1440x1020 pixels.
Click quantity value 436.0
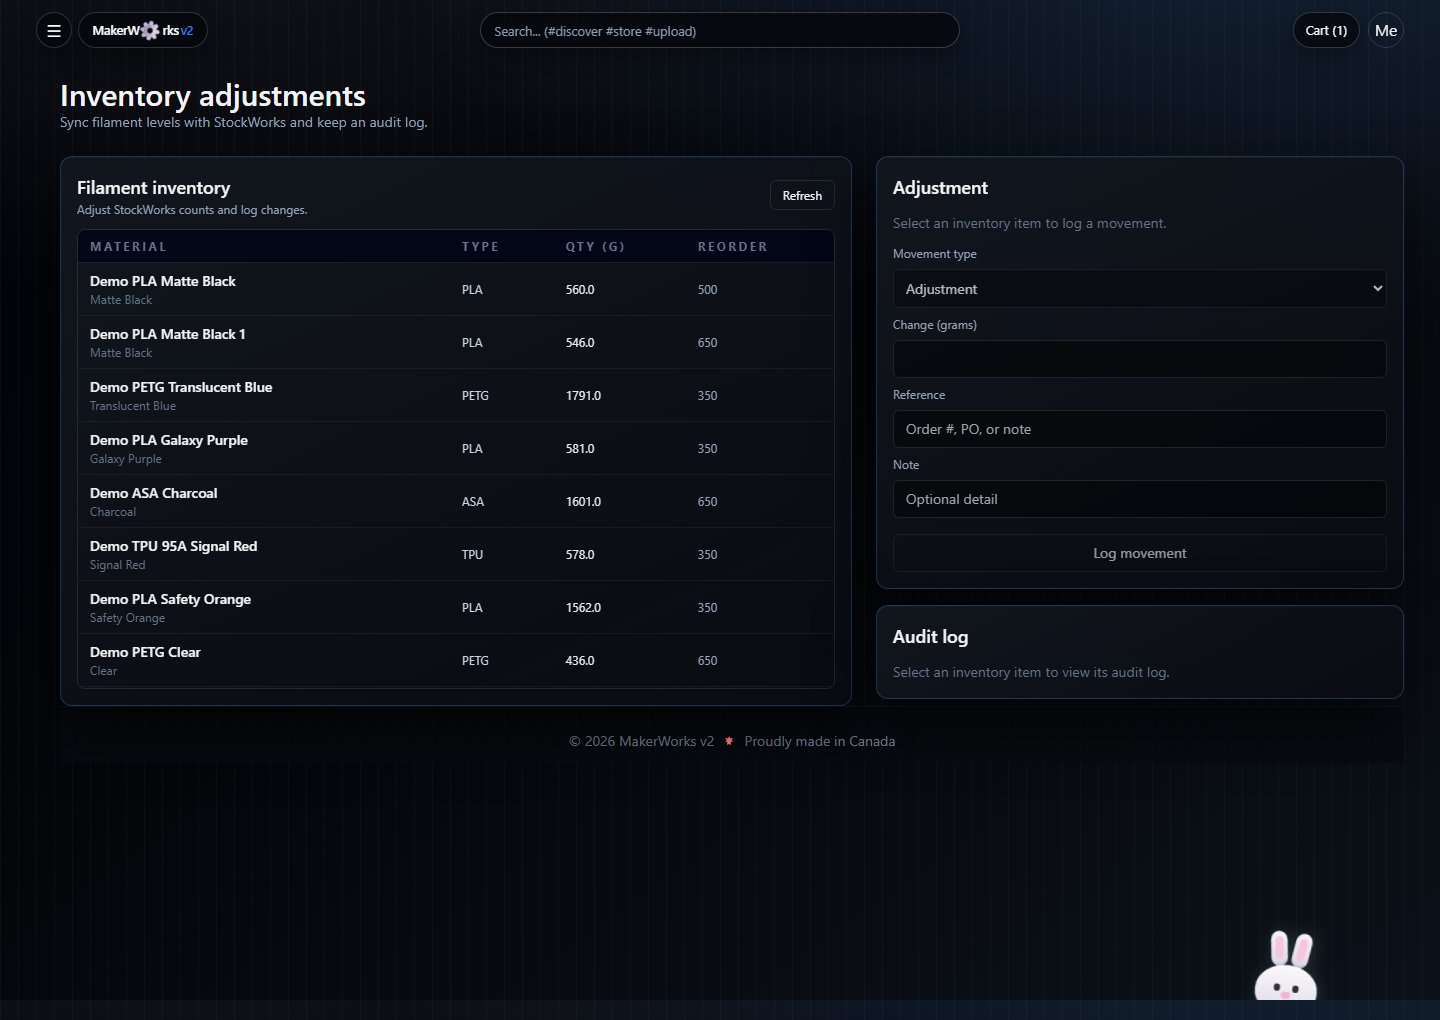click(580, 661)
